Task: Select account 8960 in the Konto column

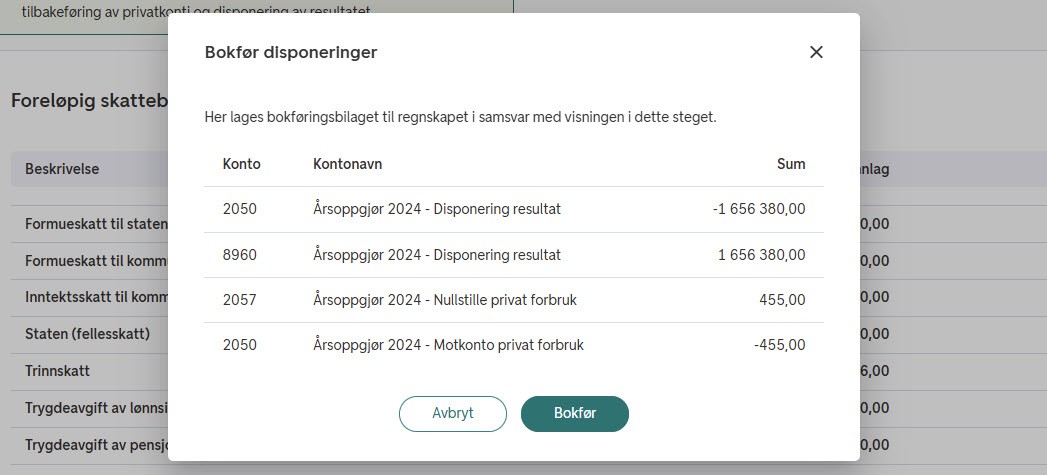Action: (x=240, y=255)
